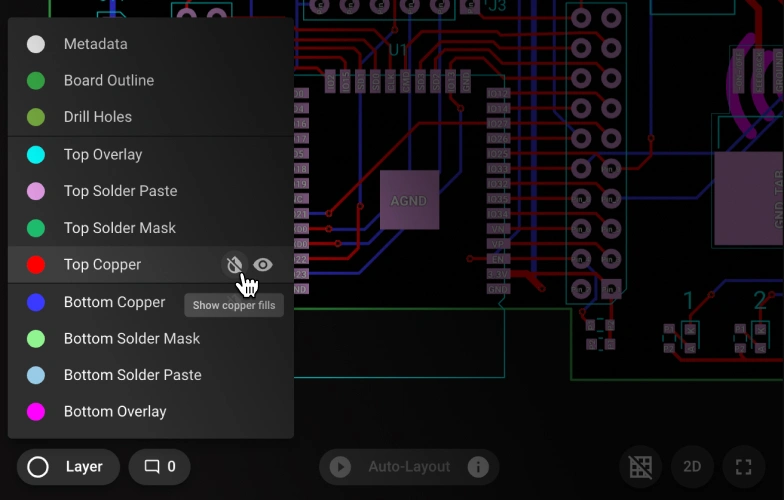The height and width of the screenshot is (500, 784).
Task: Show copper fills for Top Copper
Action: click(x=234, y=265)
